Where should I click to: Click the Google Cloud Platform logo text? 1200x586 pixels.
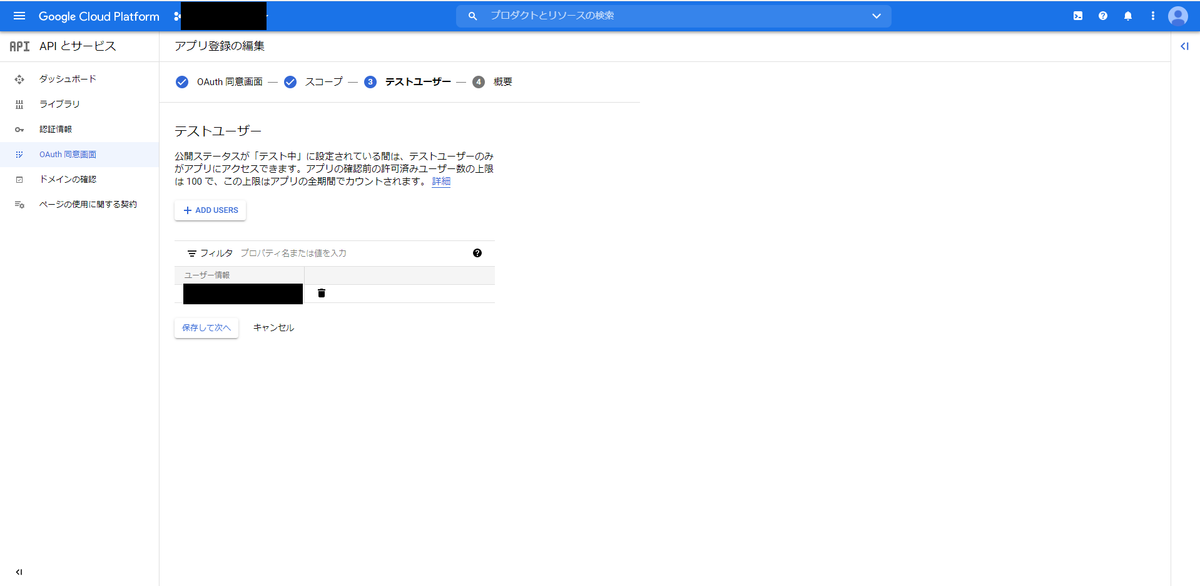99,16
